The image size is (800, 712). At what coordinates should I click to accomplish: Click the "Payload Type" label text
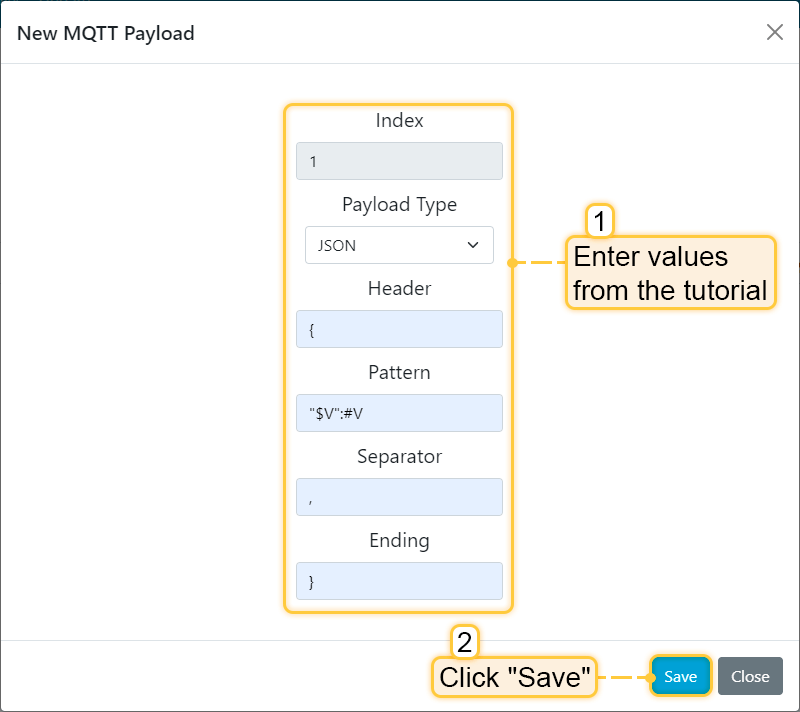click(x=399, y=205)
